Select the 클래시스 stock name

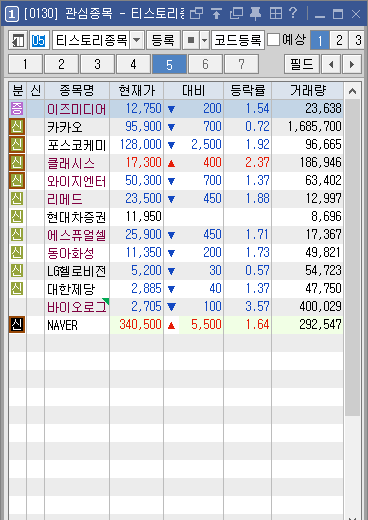click(71, 163)
